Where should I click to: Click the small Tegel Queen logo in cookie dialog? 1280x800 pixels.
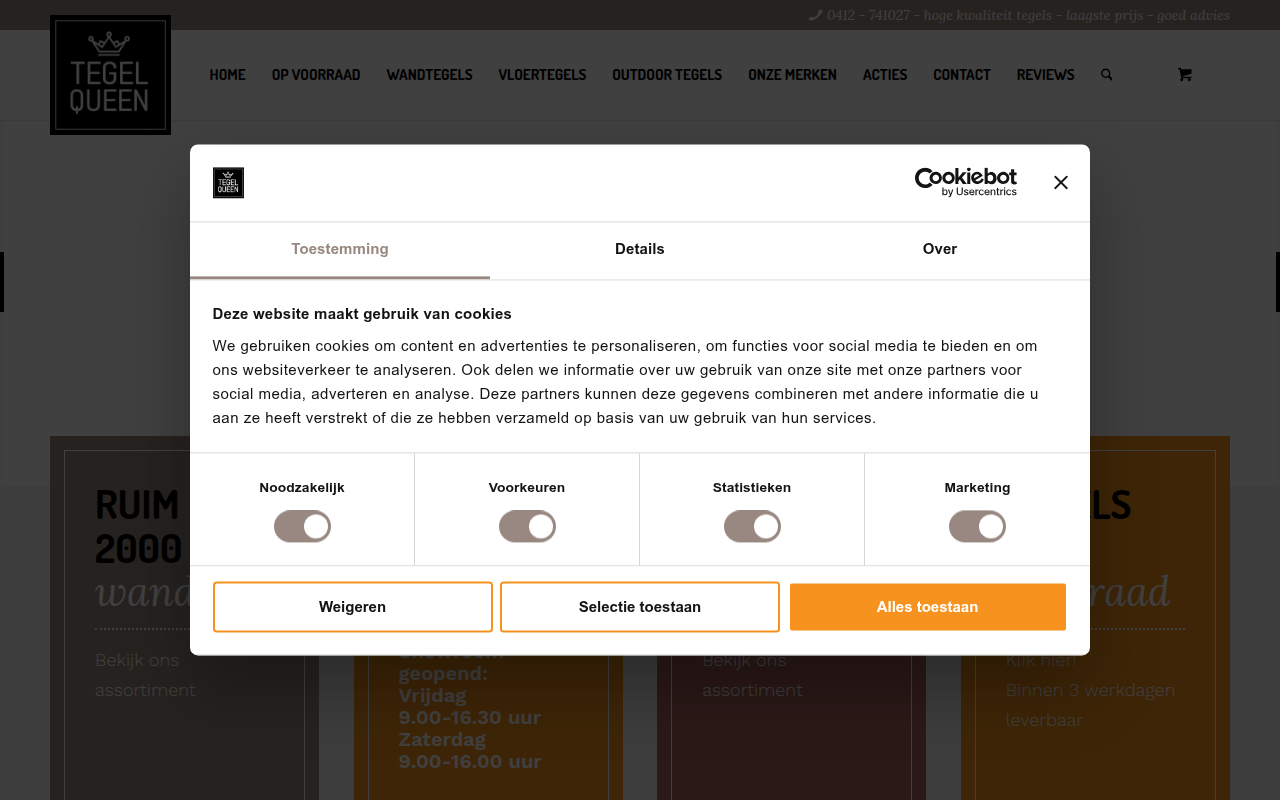point(228,183)
